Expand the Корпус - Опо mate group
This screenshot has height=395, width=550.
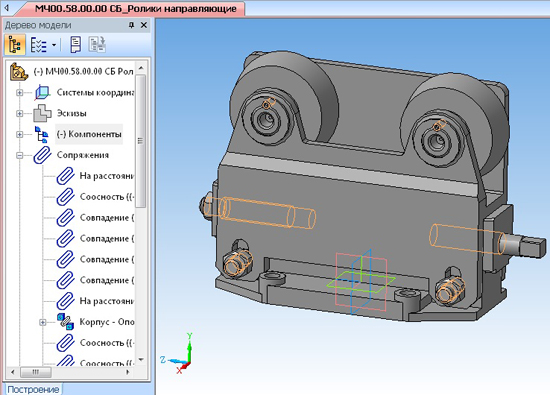[x=43, y=322]
